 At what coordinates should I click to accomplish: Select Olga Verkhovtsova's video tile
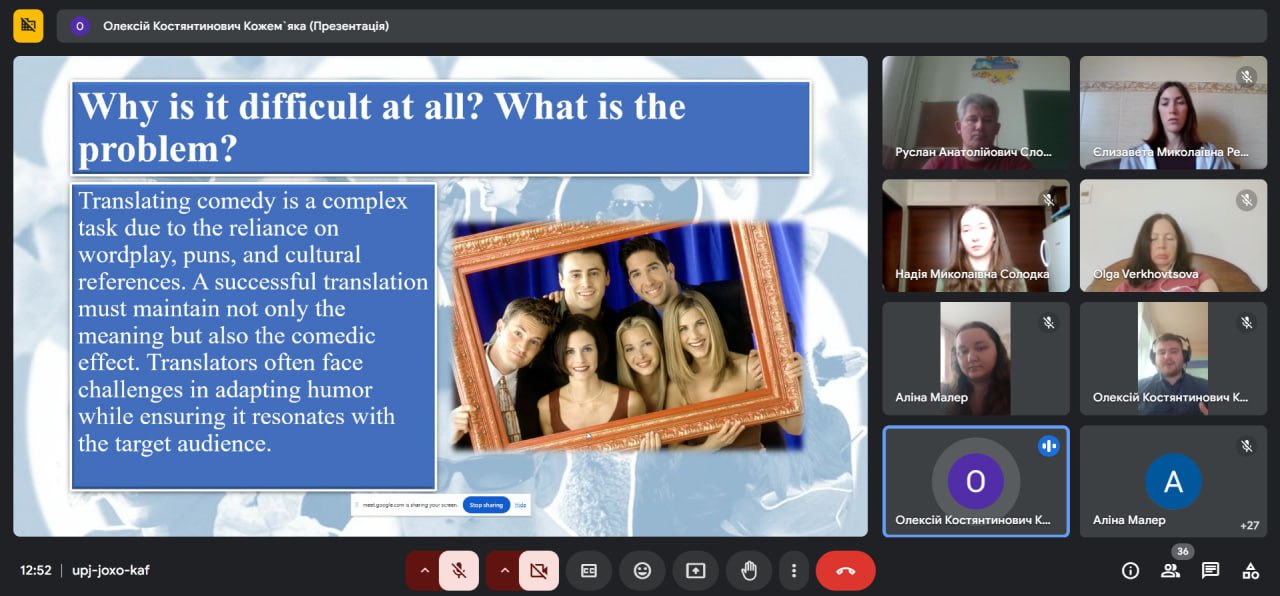(x=1173, y=236)
